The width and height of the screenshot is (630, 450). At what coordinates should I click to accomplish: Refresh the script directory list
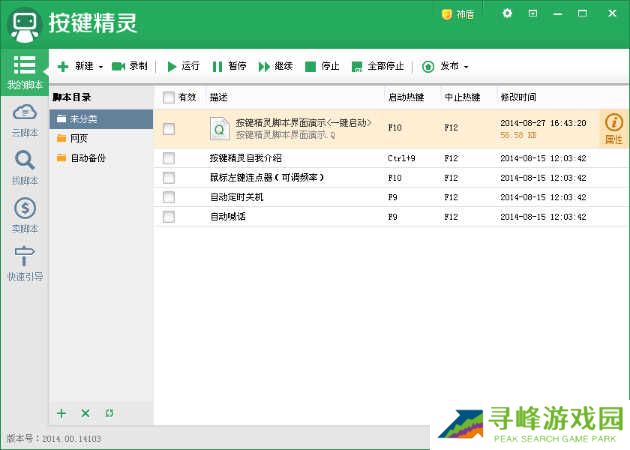[x=109, y=413]
